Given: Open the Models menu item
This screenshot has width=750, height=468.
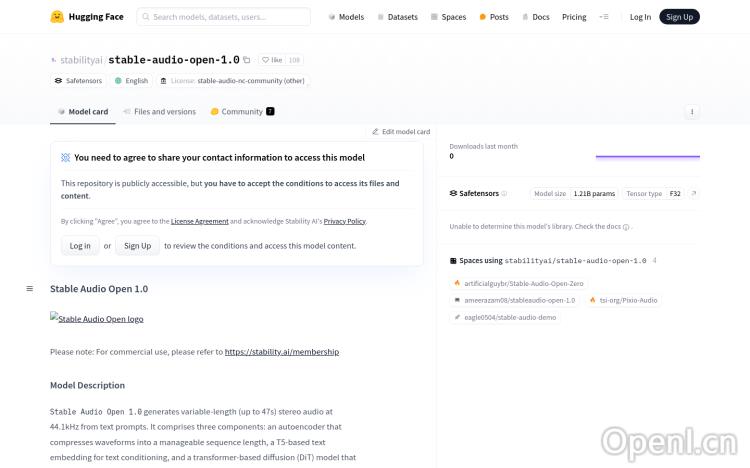Looking at the screenshot, I should point(346,17).
